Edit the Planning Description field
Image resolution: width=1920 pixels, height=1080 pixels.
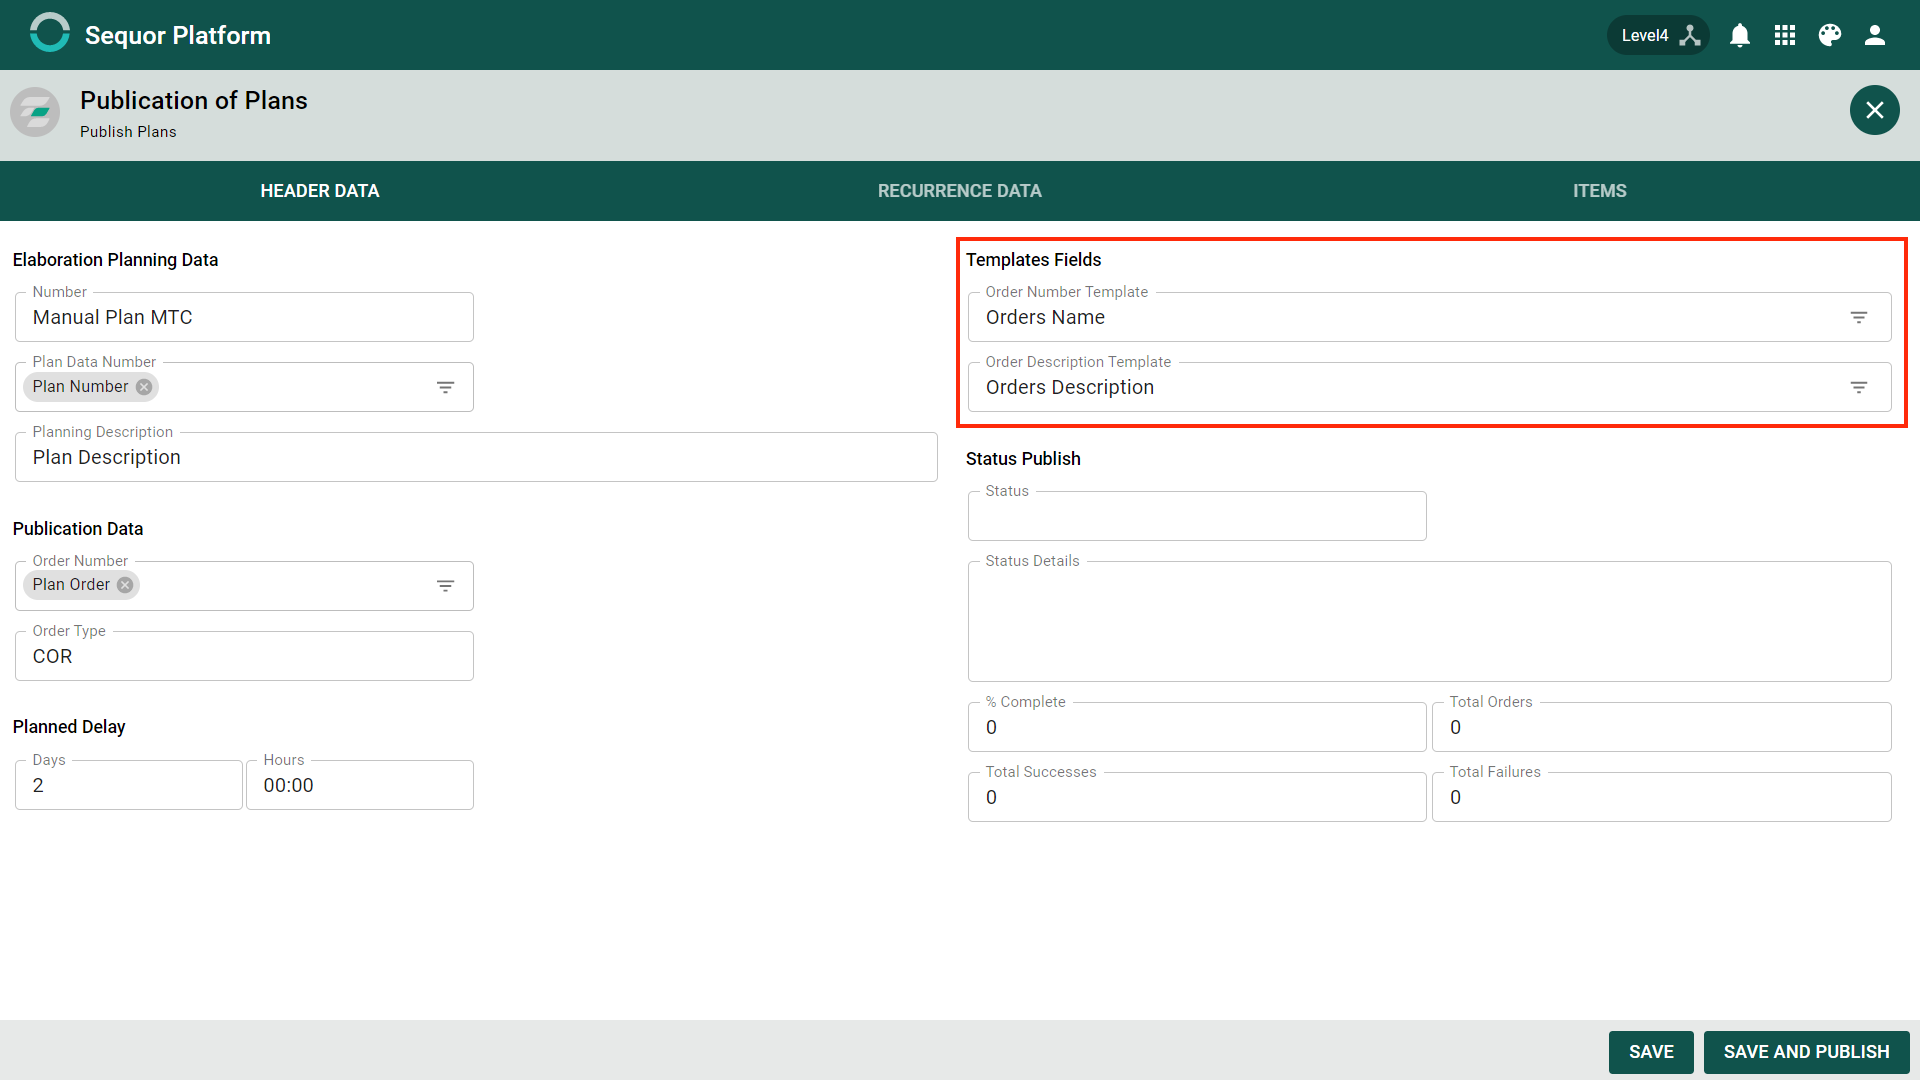point(476,457)
